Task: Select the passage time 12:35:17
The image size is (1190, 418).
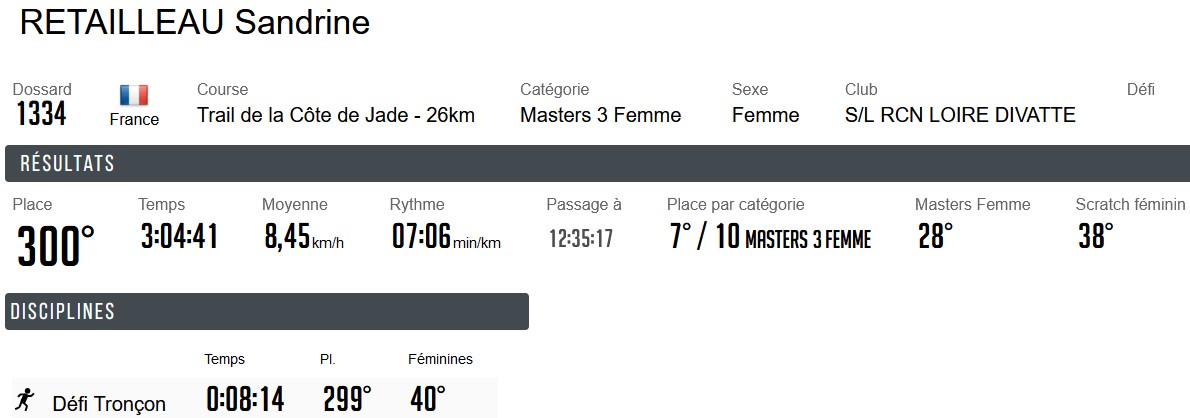Action: 581,239
